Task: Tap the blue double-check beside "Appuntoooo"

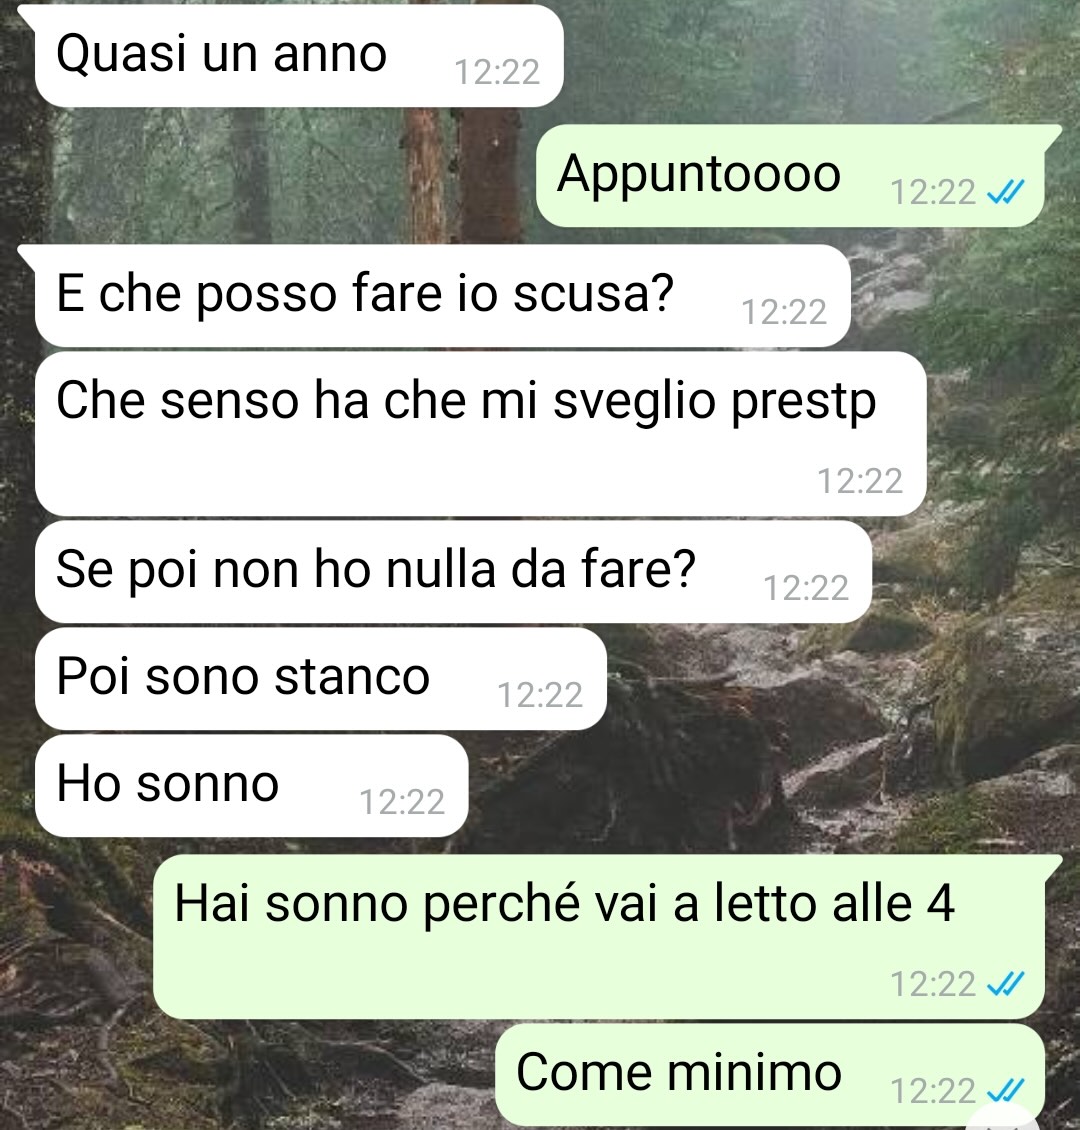Action: (x=1005, y=192)
